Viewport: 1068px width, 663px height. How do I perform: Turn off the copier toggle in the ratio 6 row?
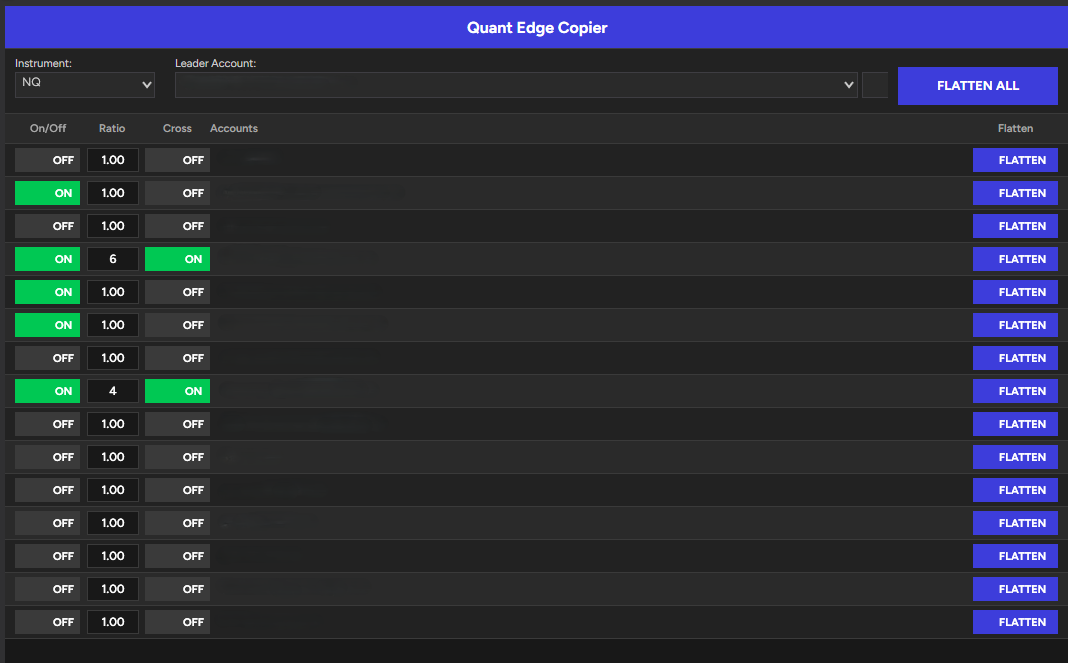pos(47,259)
